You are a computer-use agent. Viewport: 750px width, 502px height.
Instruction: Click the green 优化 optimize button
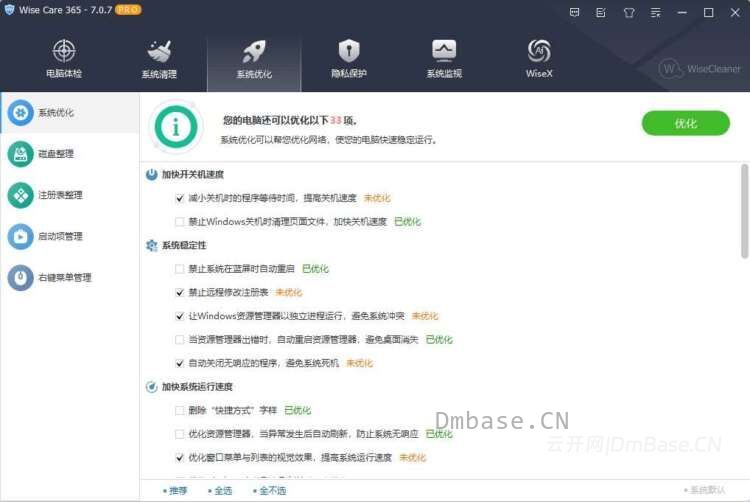685,123
